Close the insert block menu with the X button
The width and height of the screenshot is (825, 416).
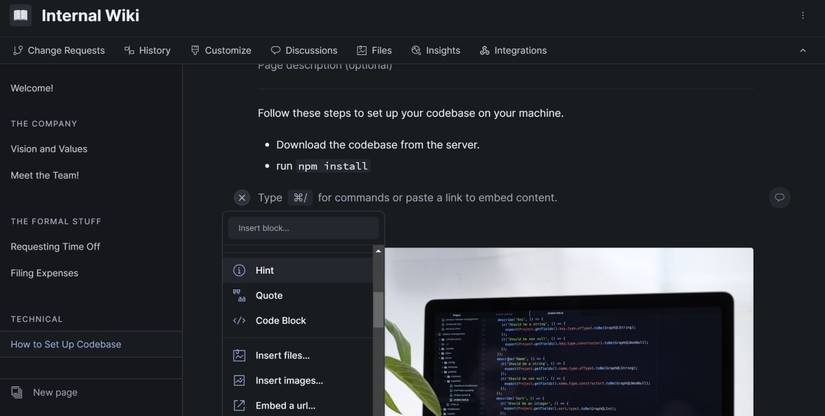click(x=242, y=198)
